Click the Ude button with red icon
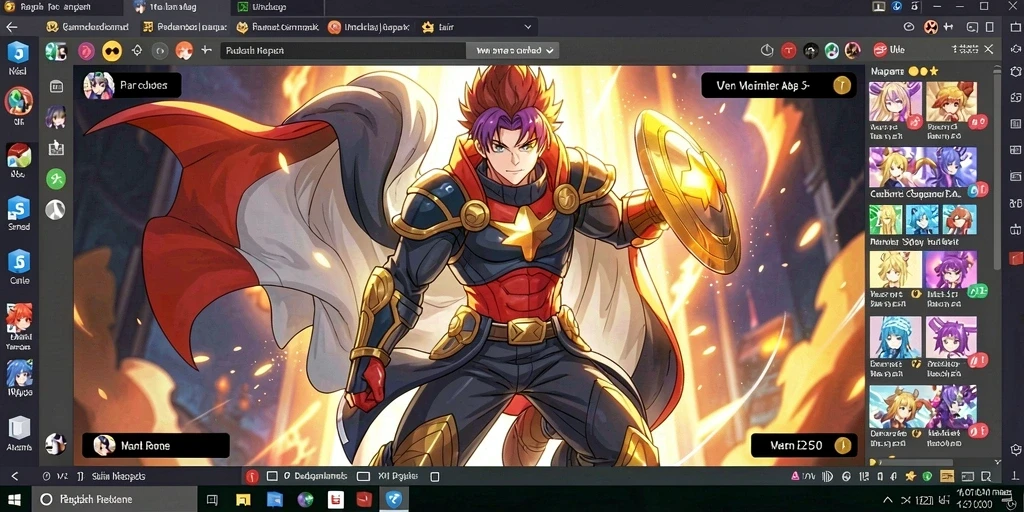This screenshot has height=512, width=1024. point(890,50)
